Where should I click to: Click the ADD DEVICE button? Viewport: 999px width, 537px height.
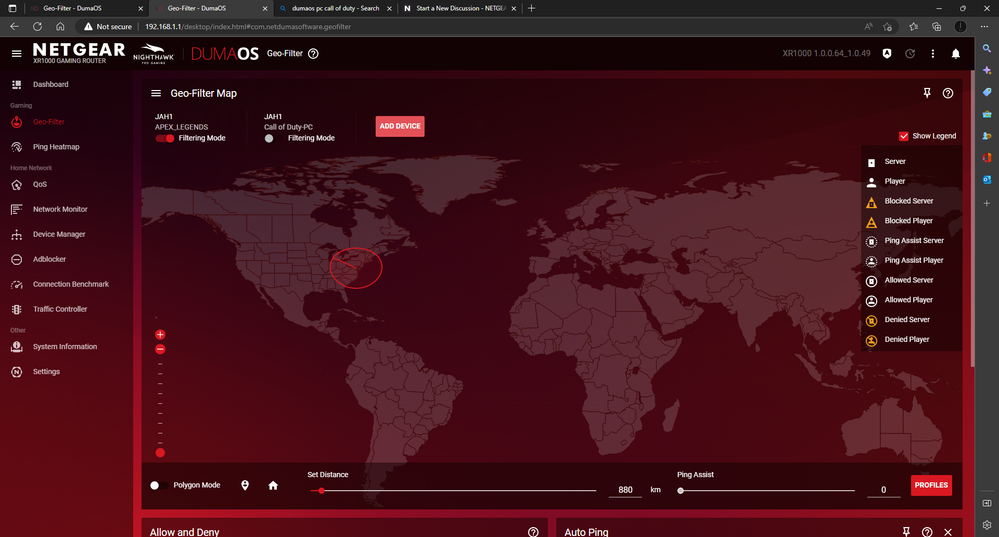point(399,126)
